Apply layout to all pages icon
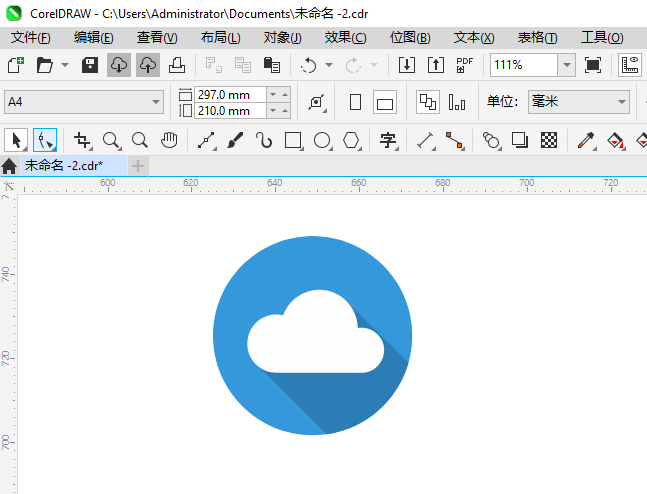 point(428,102)
